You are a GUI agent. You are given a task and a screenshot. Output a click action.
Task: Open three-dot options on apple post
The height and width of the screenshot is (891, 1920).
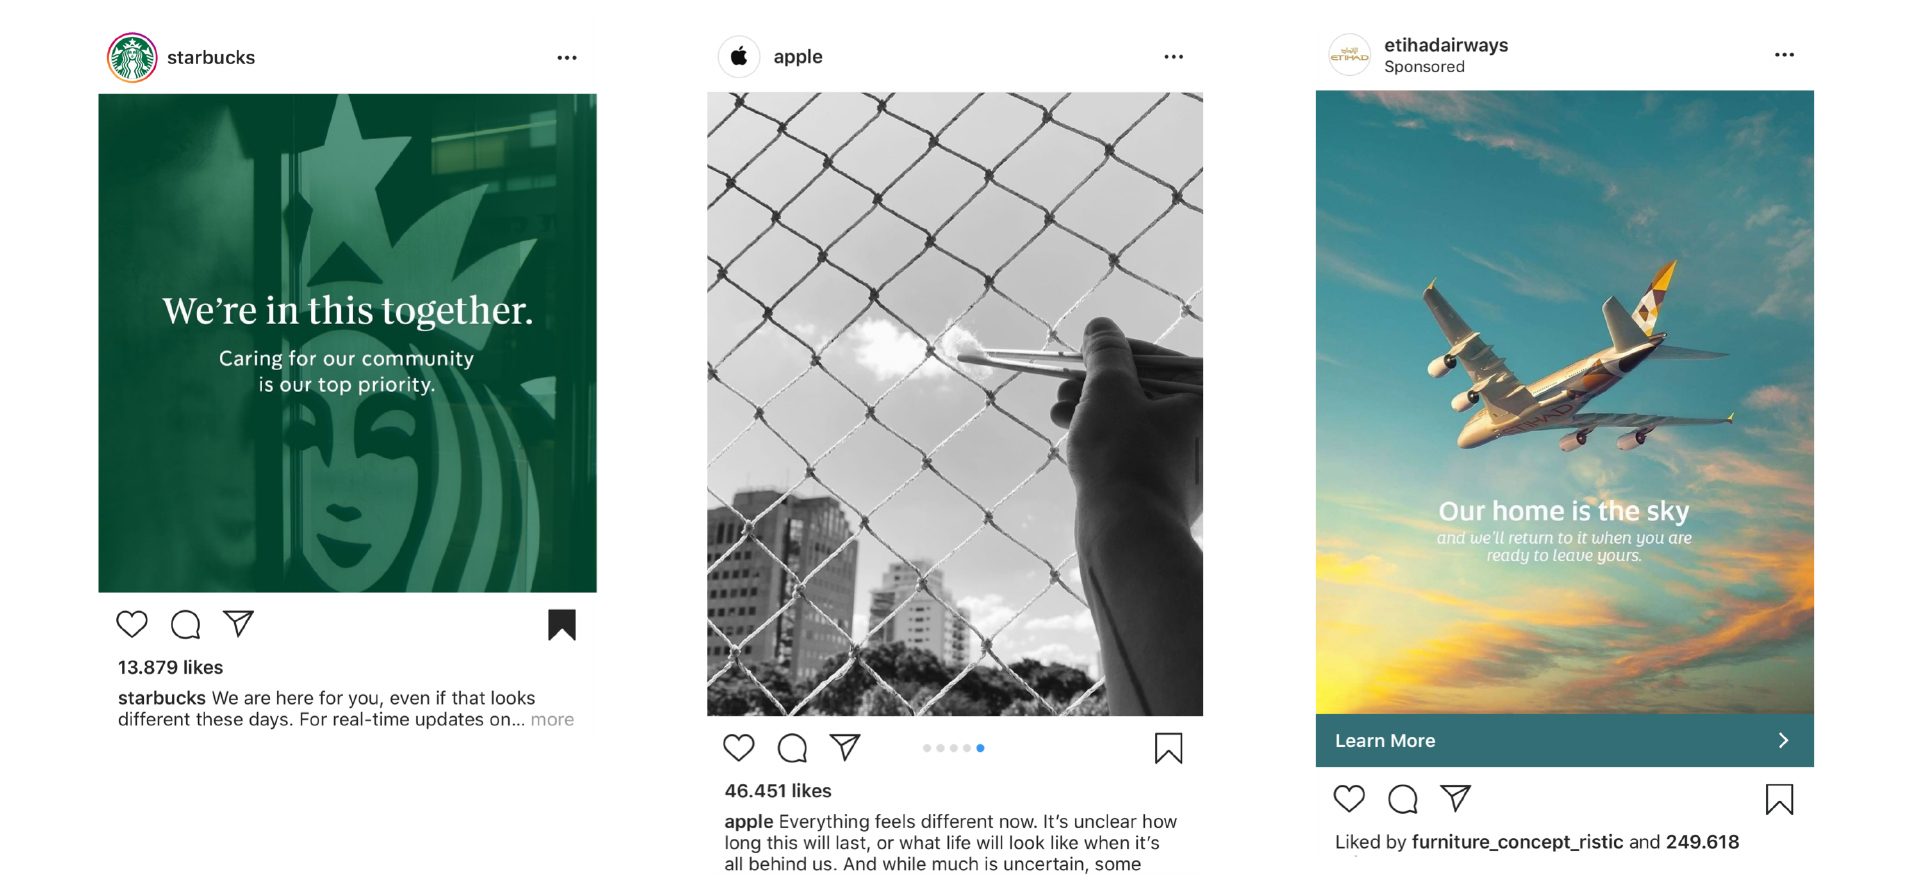click(1174, 57)
